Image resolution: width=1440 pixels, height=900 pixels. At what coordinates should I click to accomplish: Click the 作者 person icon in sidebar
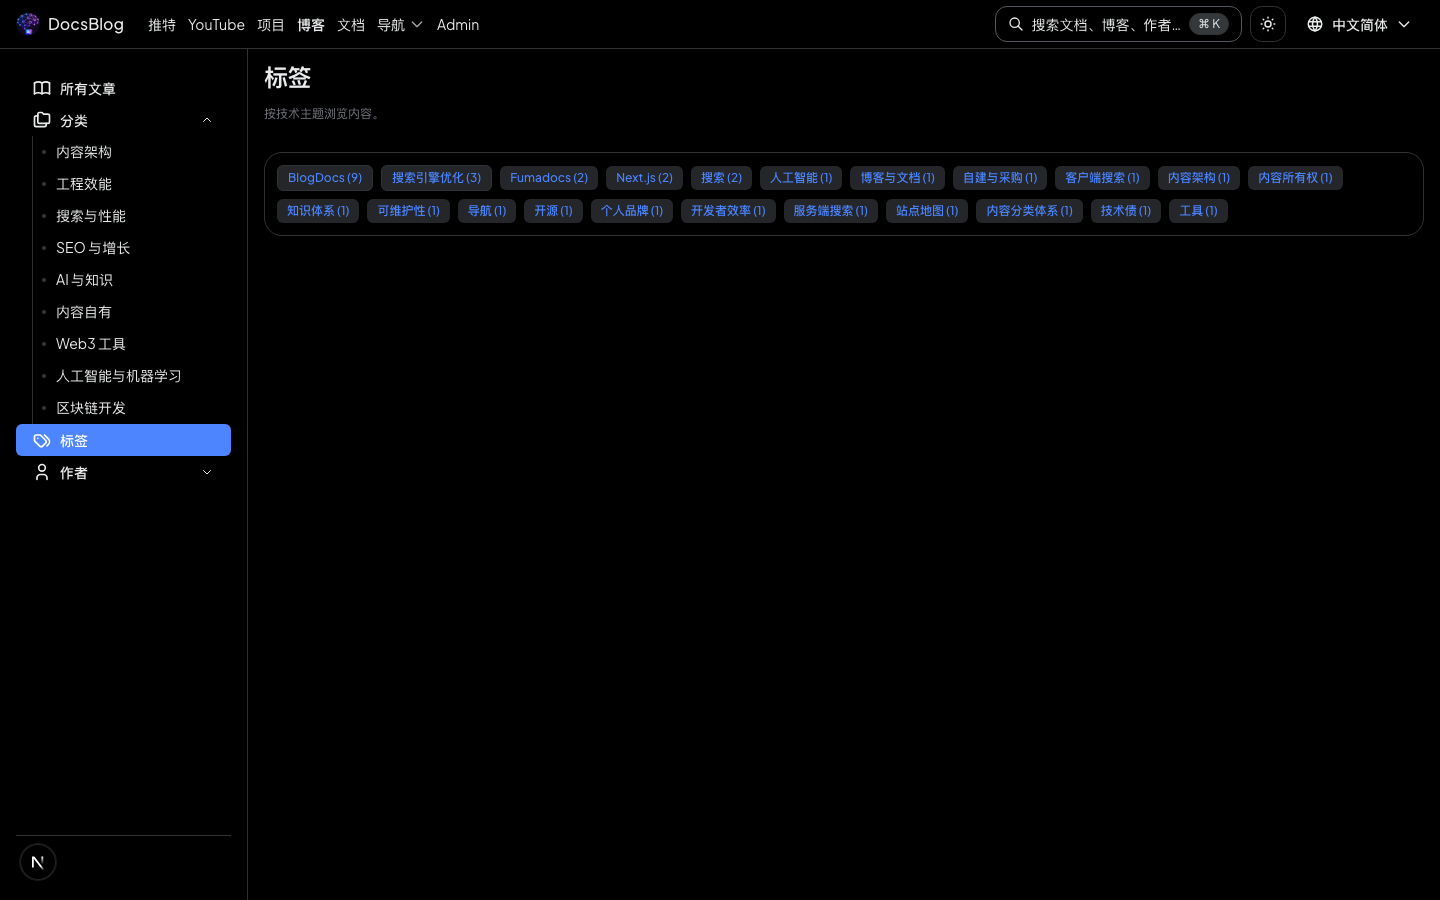(x=42, y=472)
